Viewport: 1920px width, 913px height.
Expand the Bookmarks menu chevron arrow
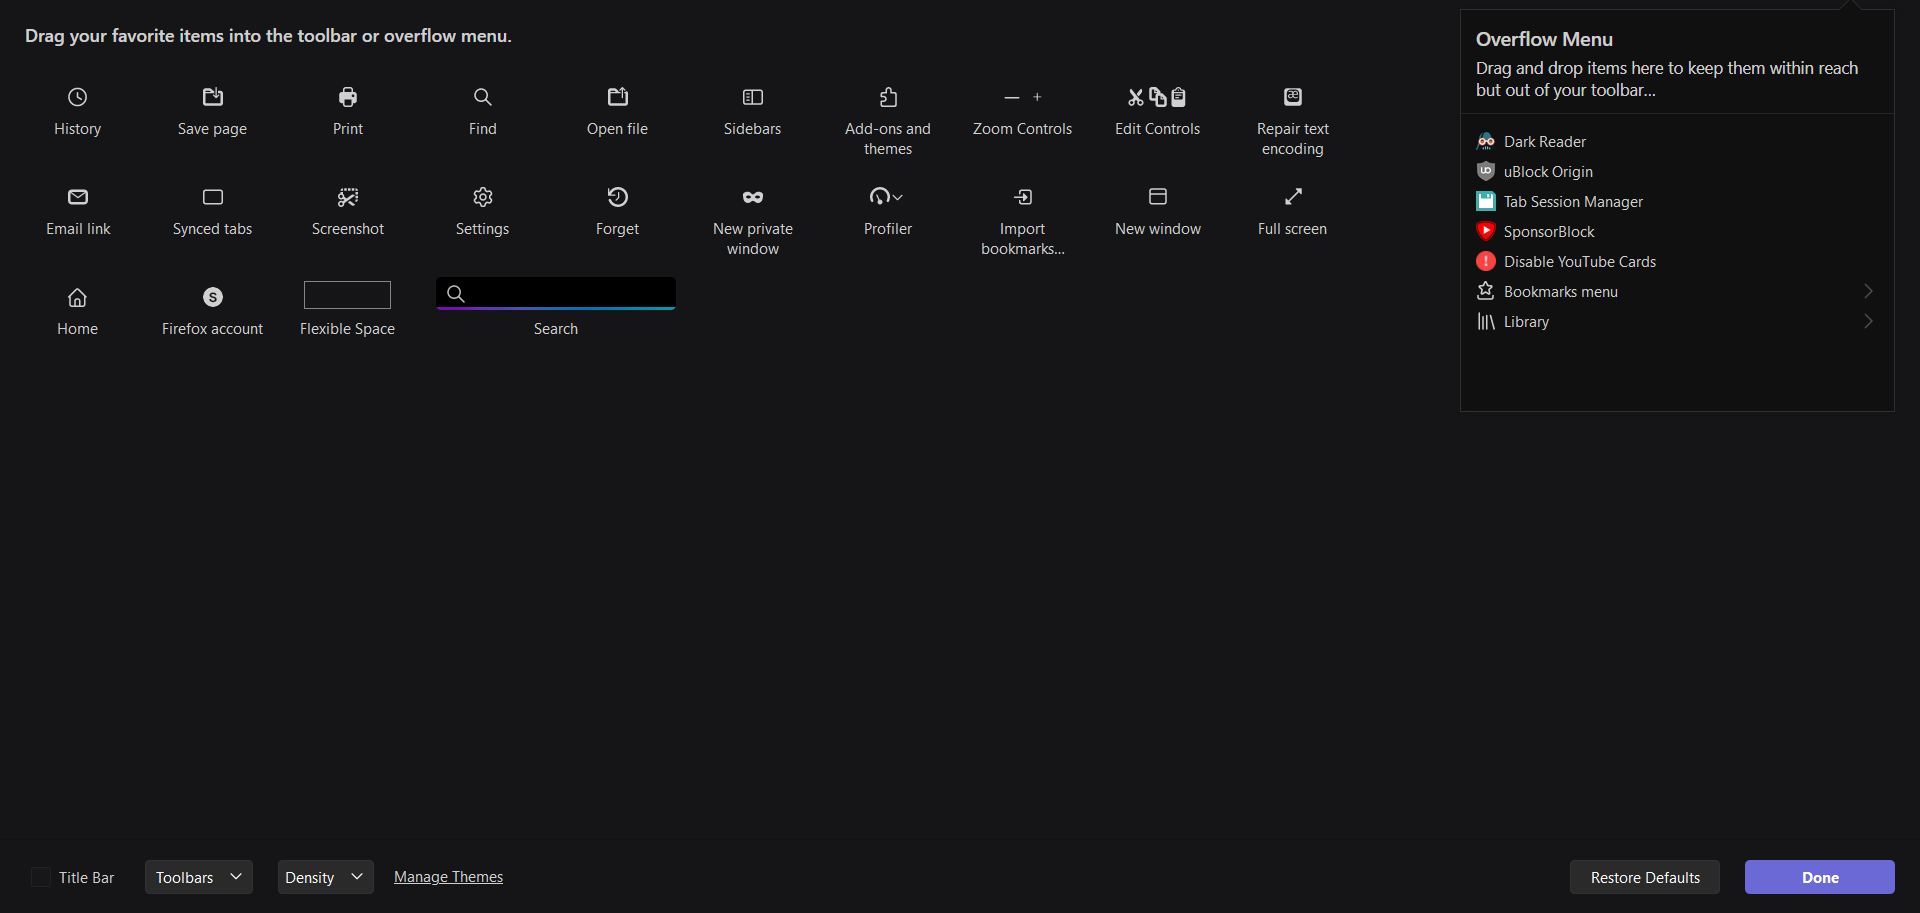pyautogui.click(x=1868, y=291)
